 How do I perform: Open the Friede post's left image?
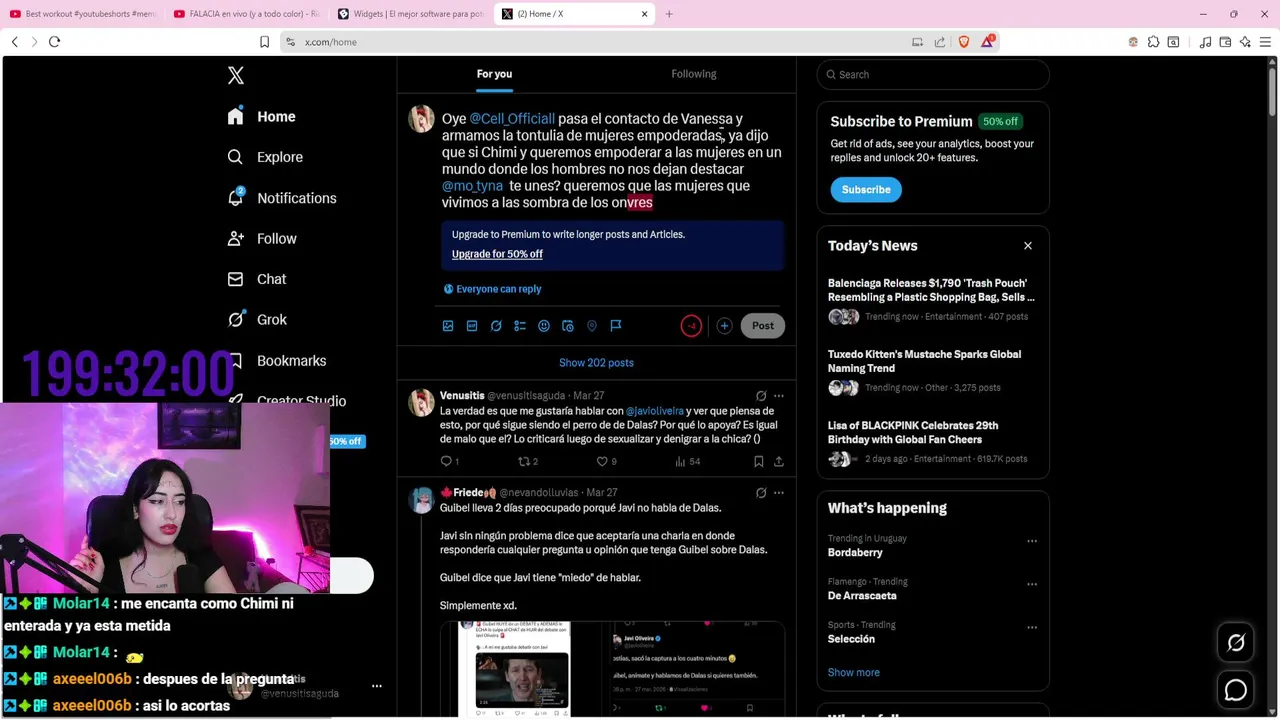coord(522,668)
